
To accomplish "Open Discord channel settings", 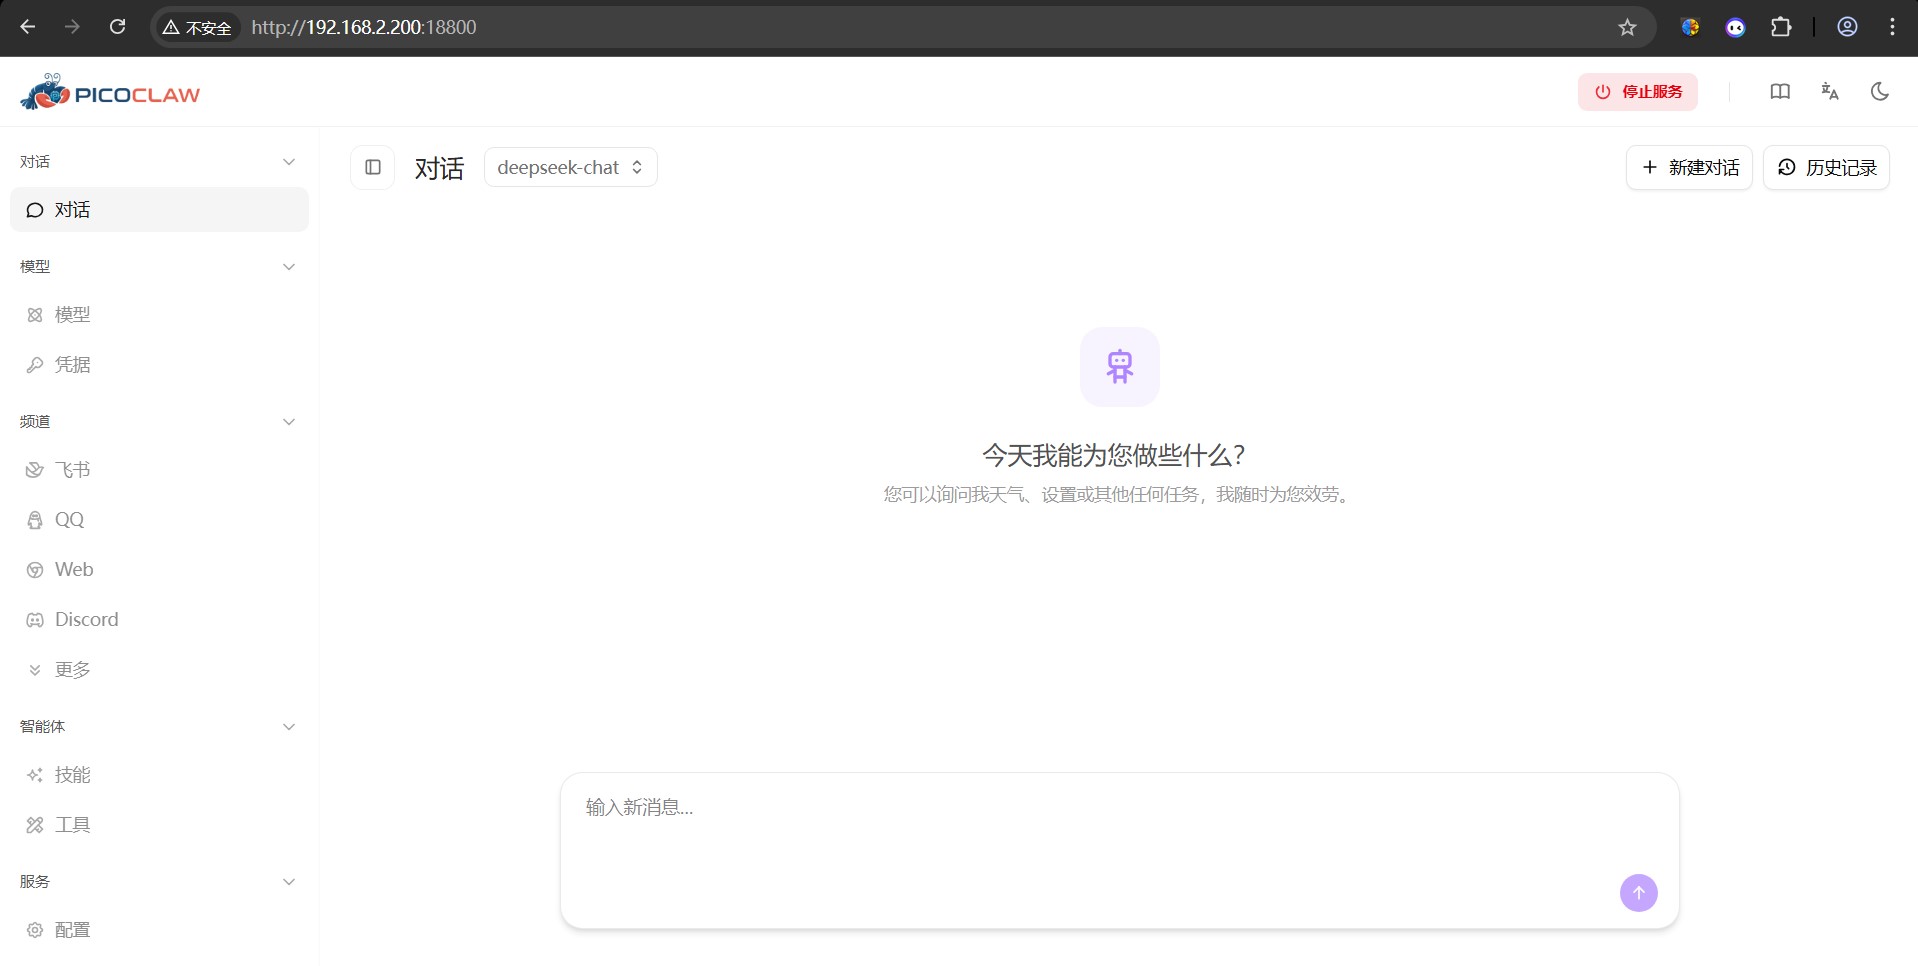I will (x=159, y=620).
